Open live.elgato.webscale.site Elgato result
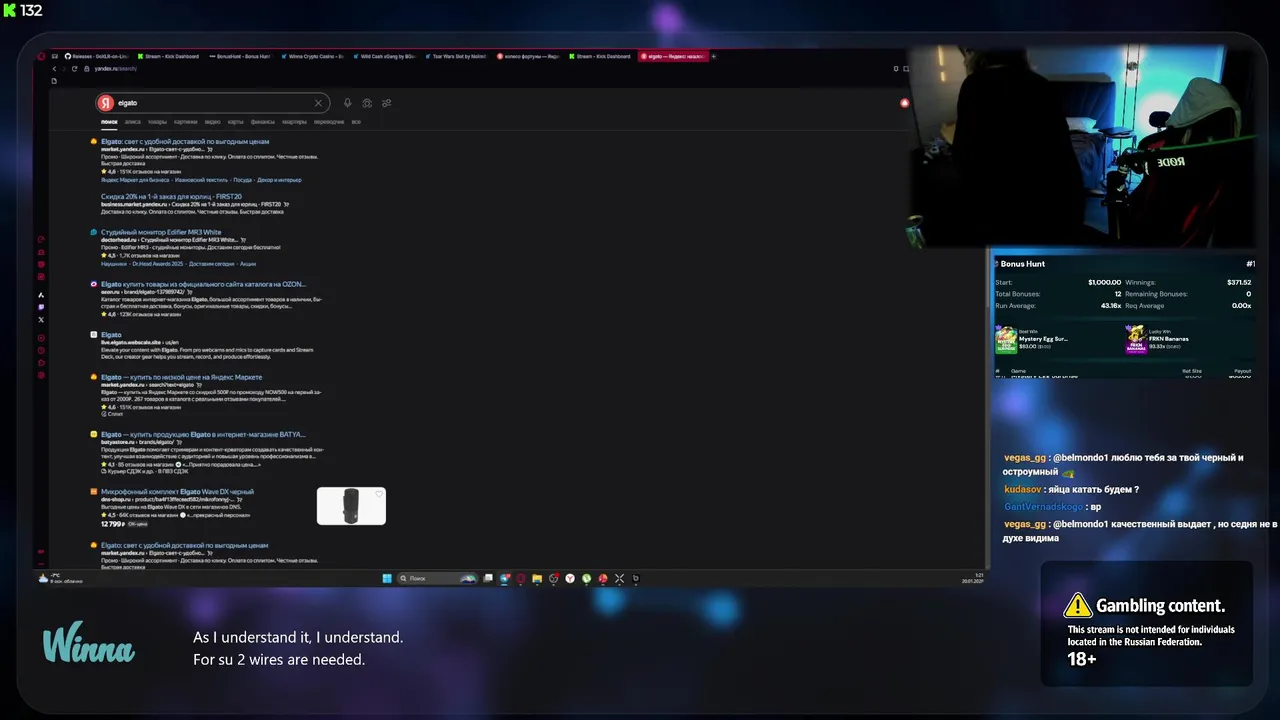Screen dimensions: 1280x720 pos(111,335)
